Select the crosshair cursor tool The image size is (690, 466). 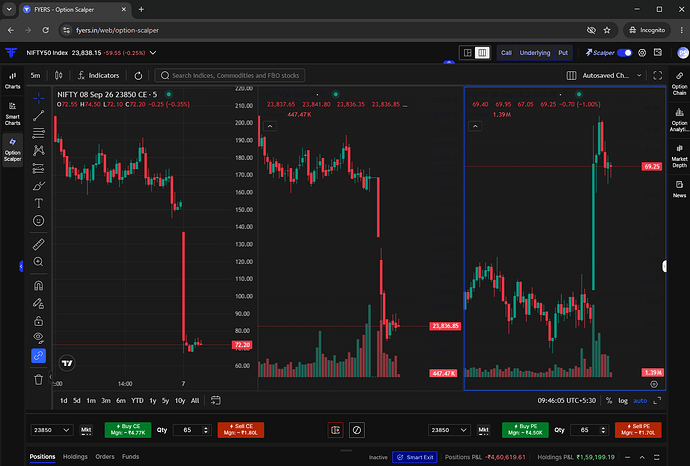(x=38, y=98)
